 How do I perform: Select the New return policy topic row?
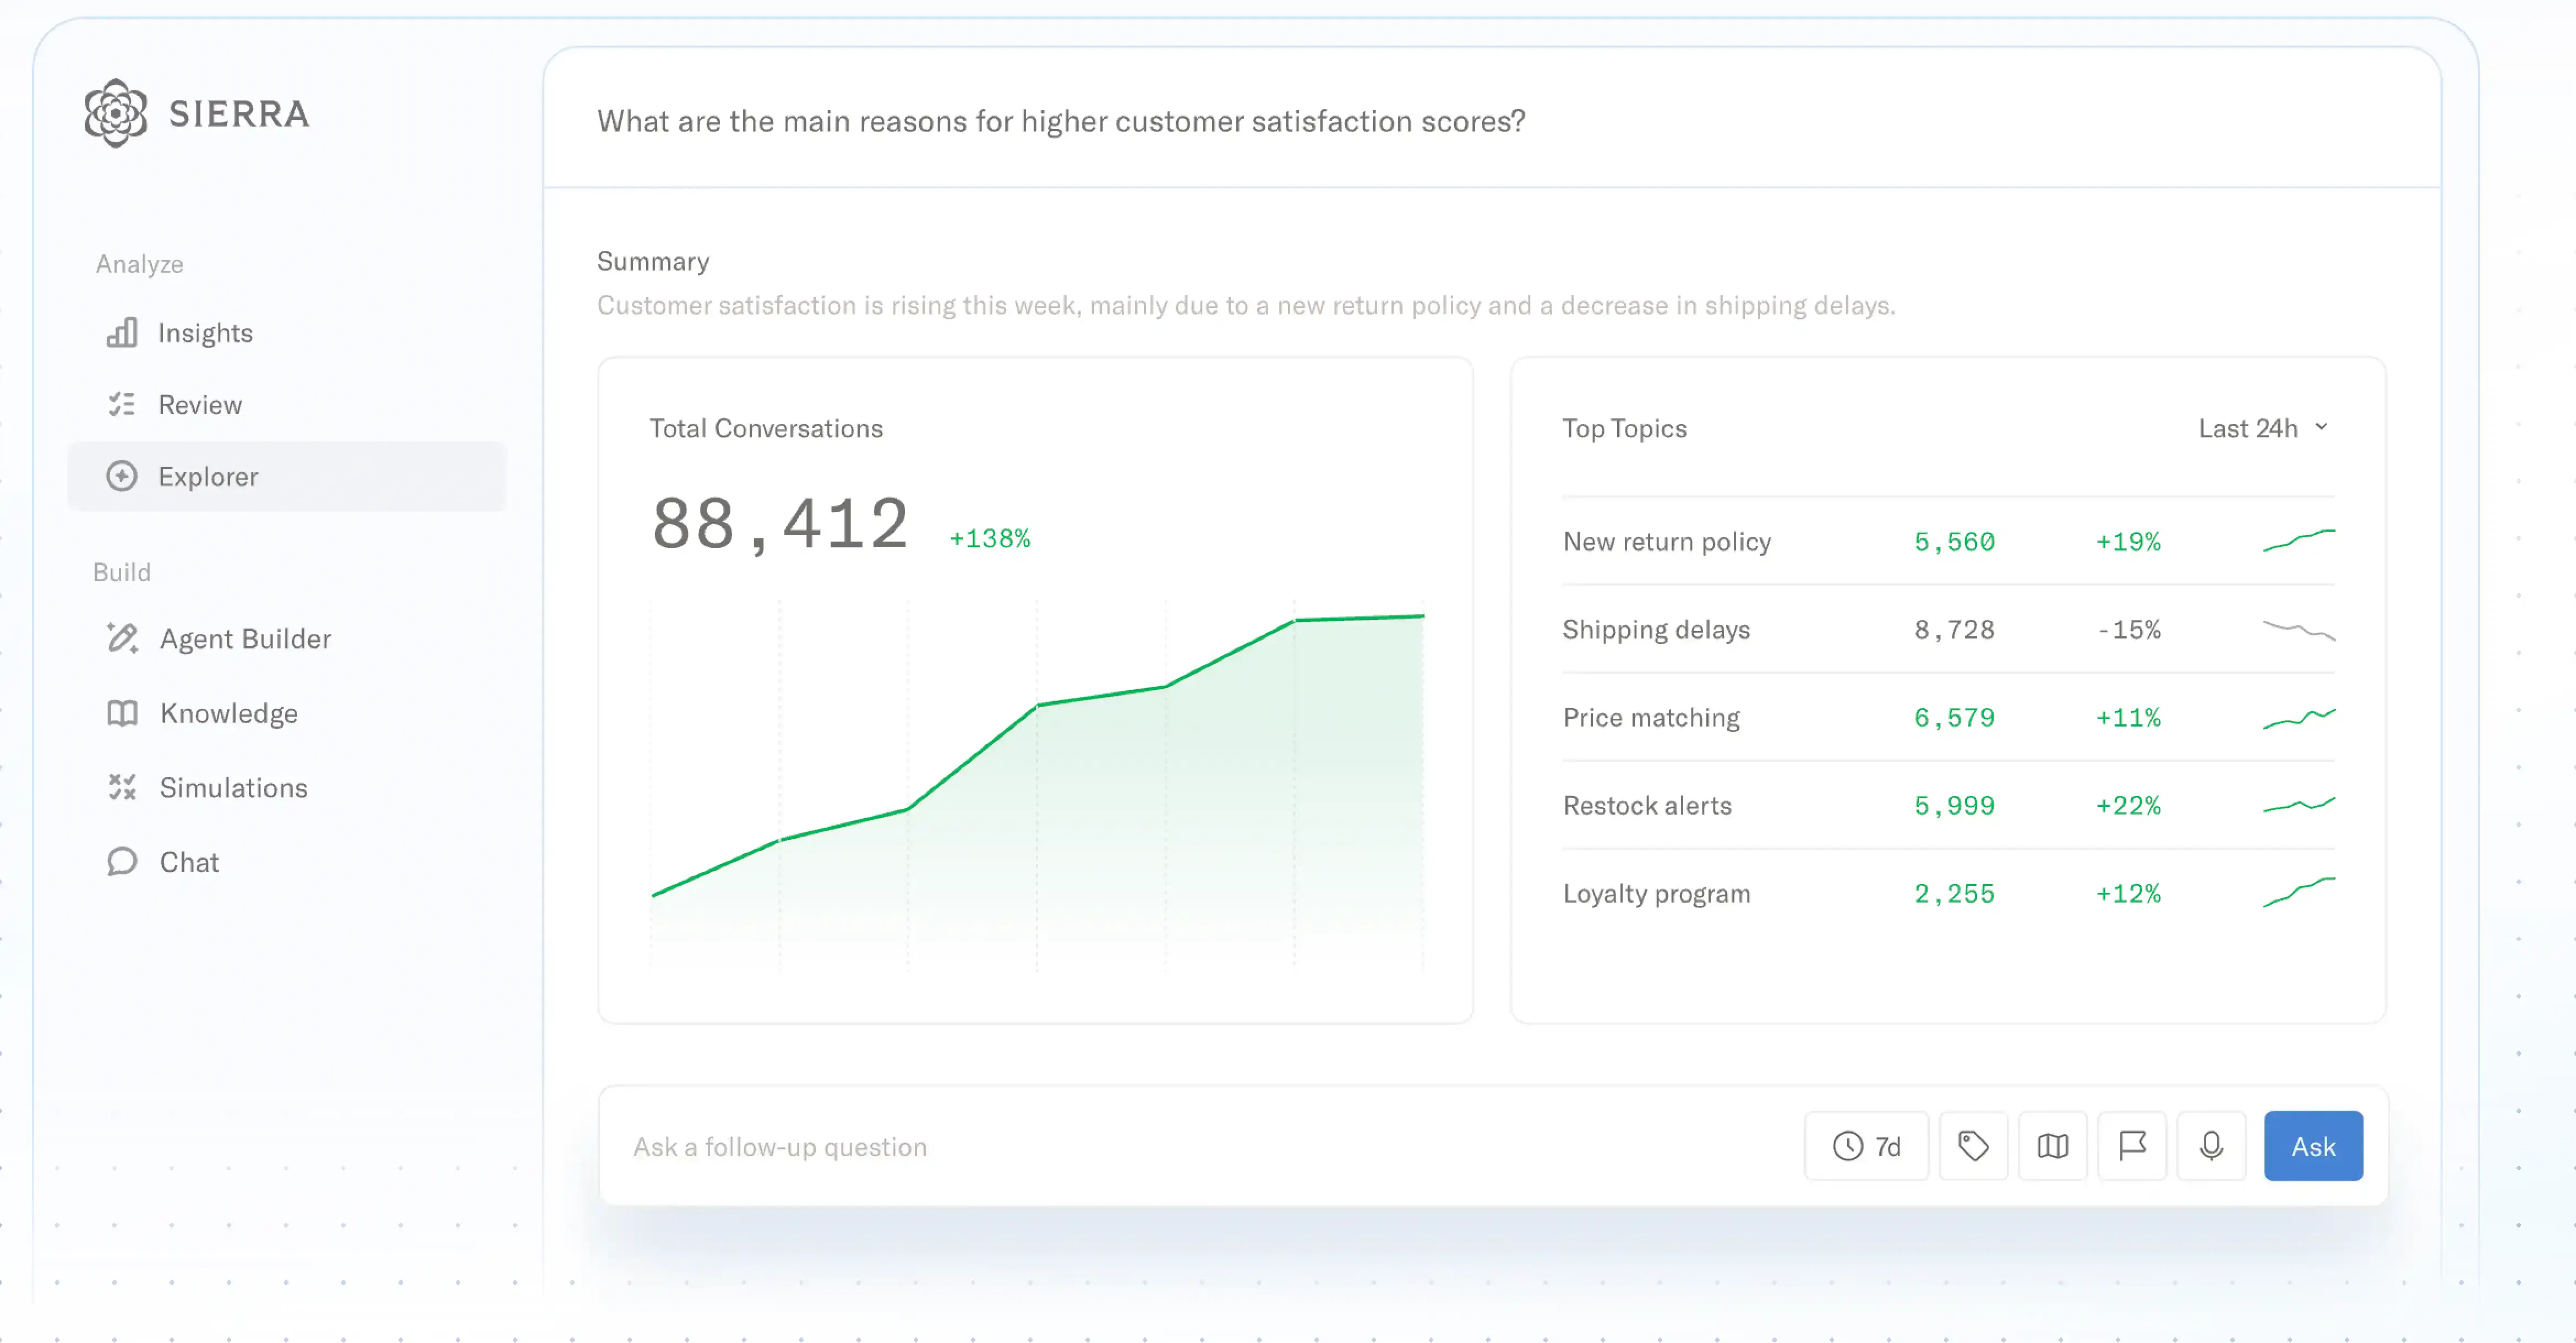tap(1949, 541)
